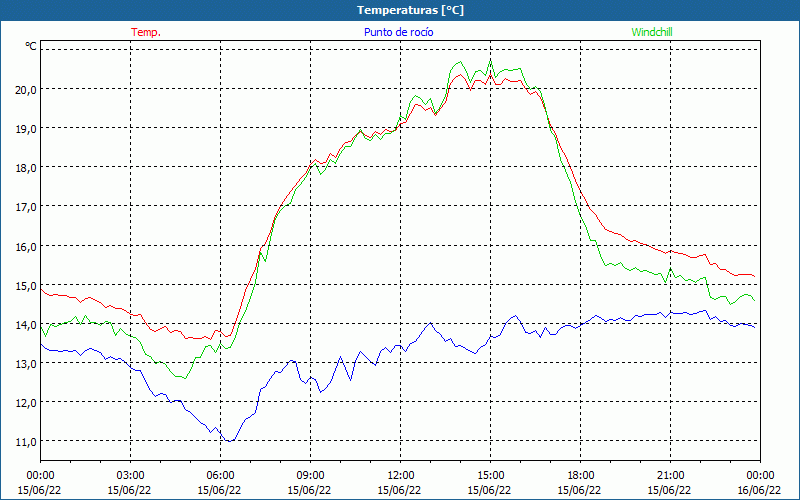The image size is (800, 500).
Task: Click the green windchill peak at 15:00
Action: pos(491,61)
